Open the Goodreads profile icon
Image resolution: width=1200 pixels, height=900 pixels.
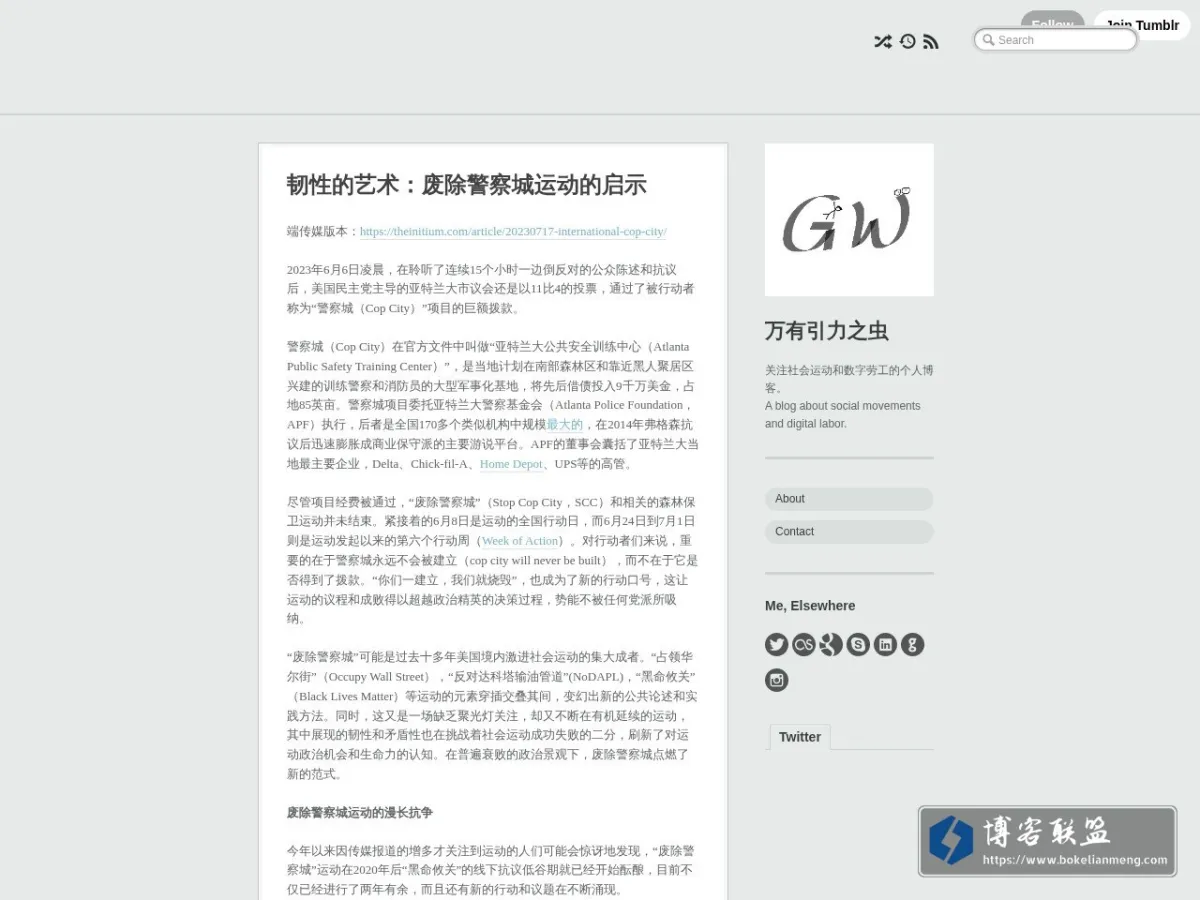tap(912, 644)
